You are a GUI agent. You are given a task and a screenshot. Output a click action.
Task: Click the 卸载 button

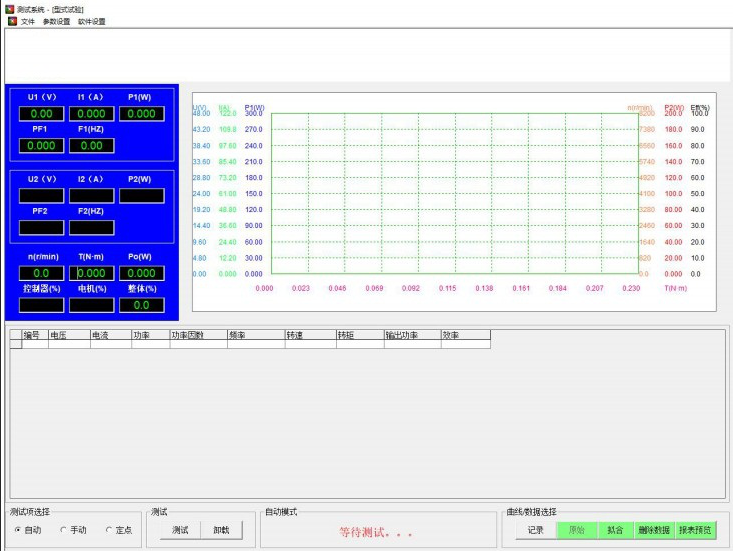coord(221,530)
